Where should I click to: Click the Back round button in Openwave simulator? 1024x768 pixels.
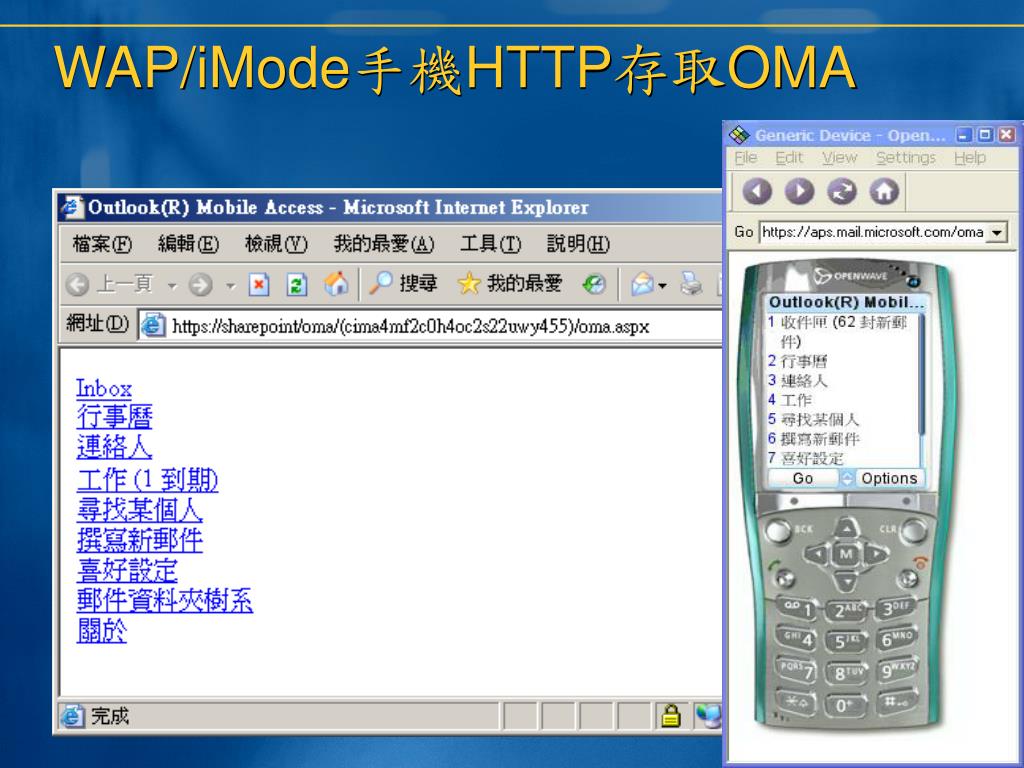click(757, 191)
